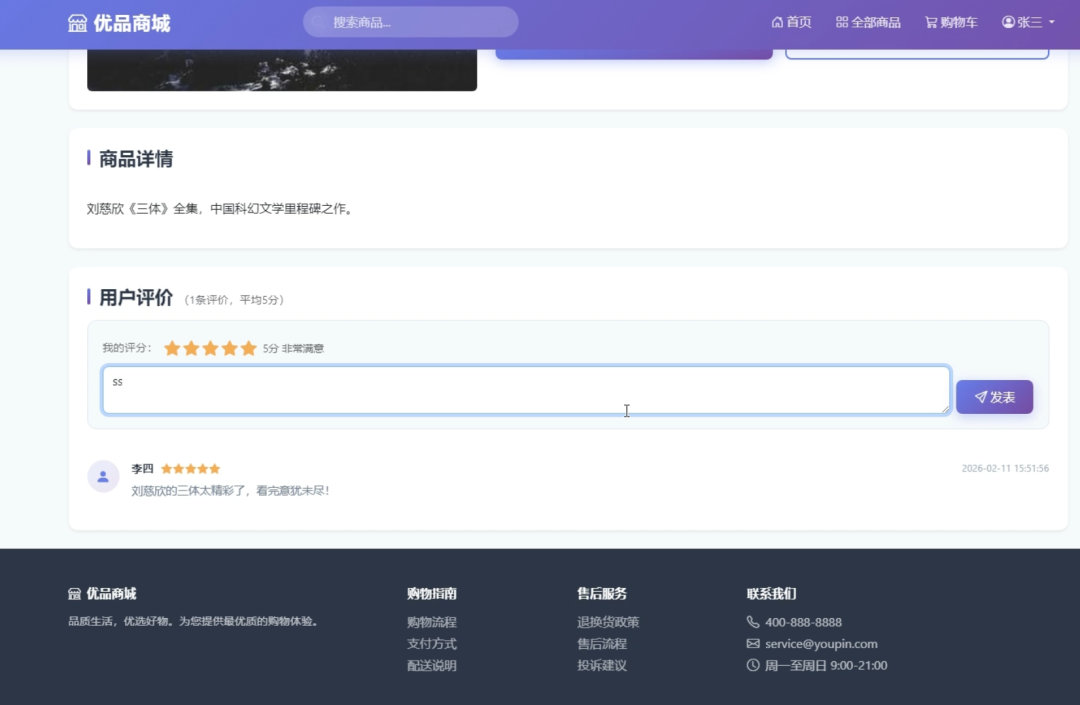Open the 张三 account dropdown arrow
The width and height of the screenshot is (1080, 705).
[x=1052, y=22]
